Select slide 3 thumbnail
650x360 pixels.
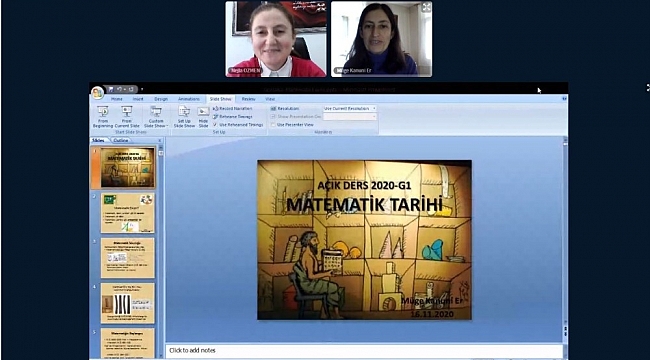click(x=128, y=258)
